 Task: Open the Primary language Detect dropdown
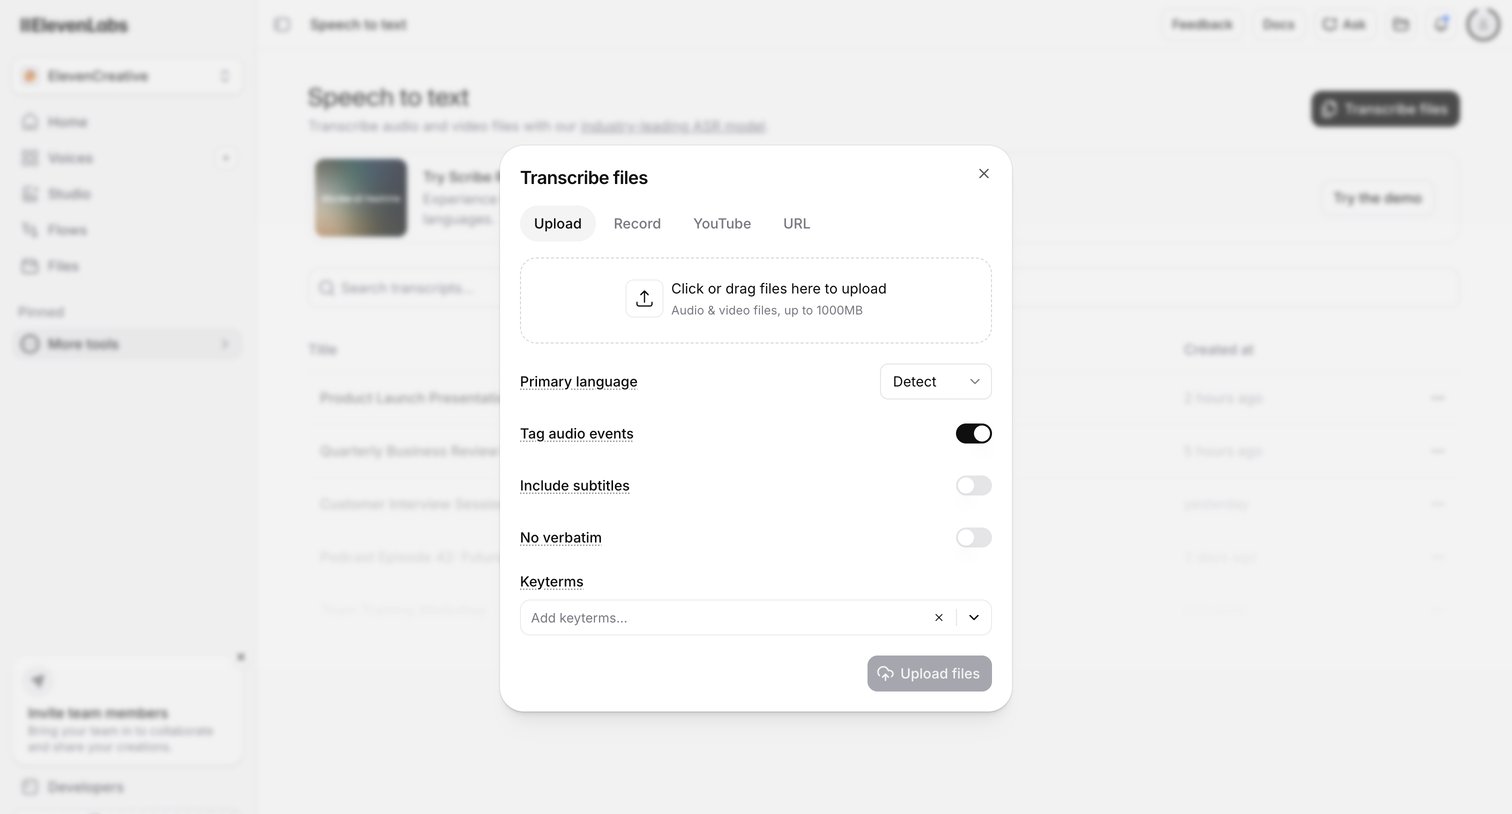coord(936,382)
